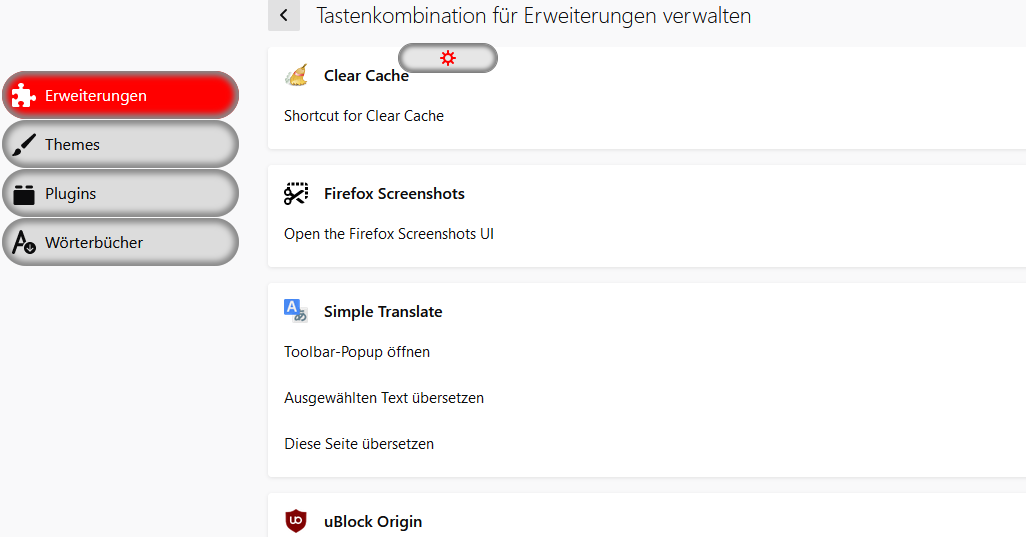Click the Clear Cache broom icon
The width and height of the screenshot is (1026, 537).
pyautogui.click(x=296, y=75)
